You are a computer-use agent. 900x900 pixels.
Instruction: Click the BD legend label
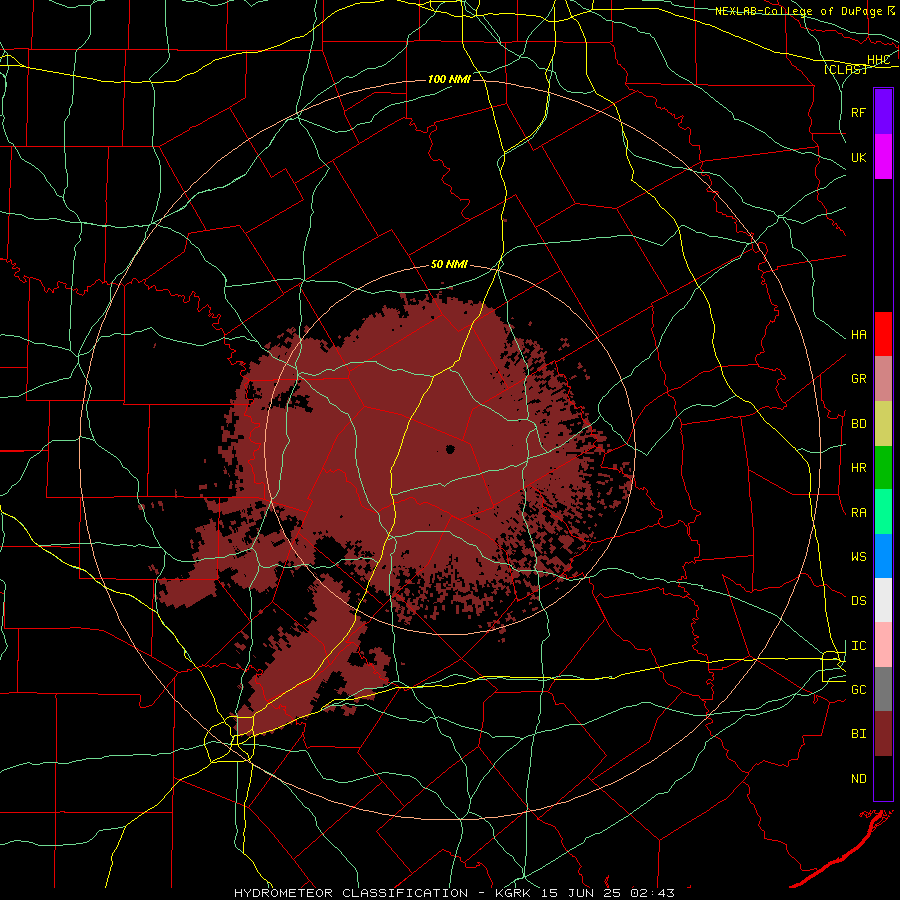(859, 424)
